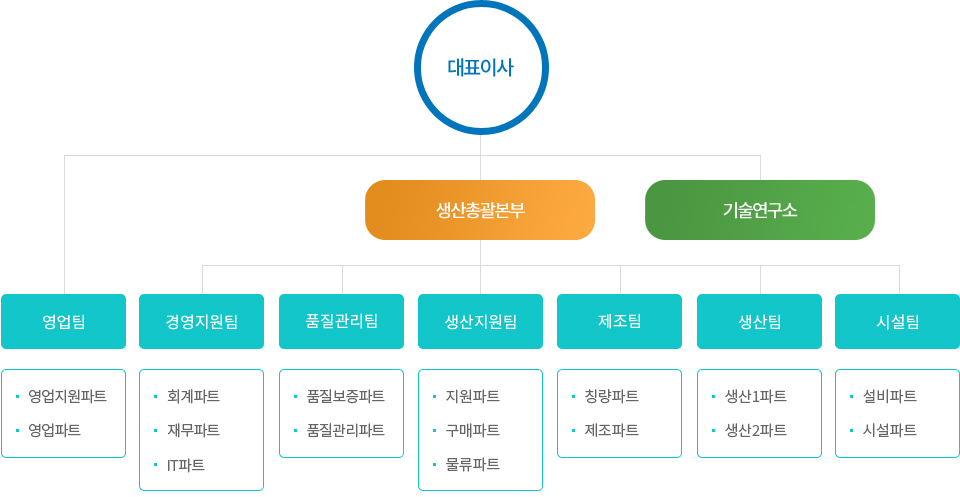Viewport: 960px width, 497px height.
Task: Choose the 품질관리팀 team box
Action: 342,321
